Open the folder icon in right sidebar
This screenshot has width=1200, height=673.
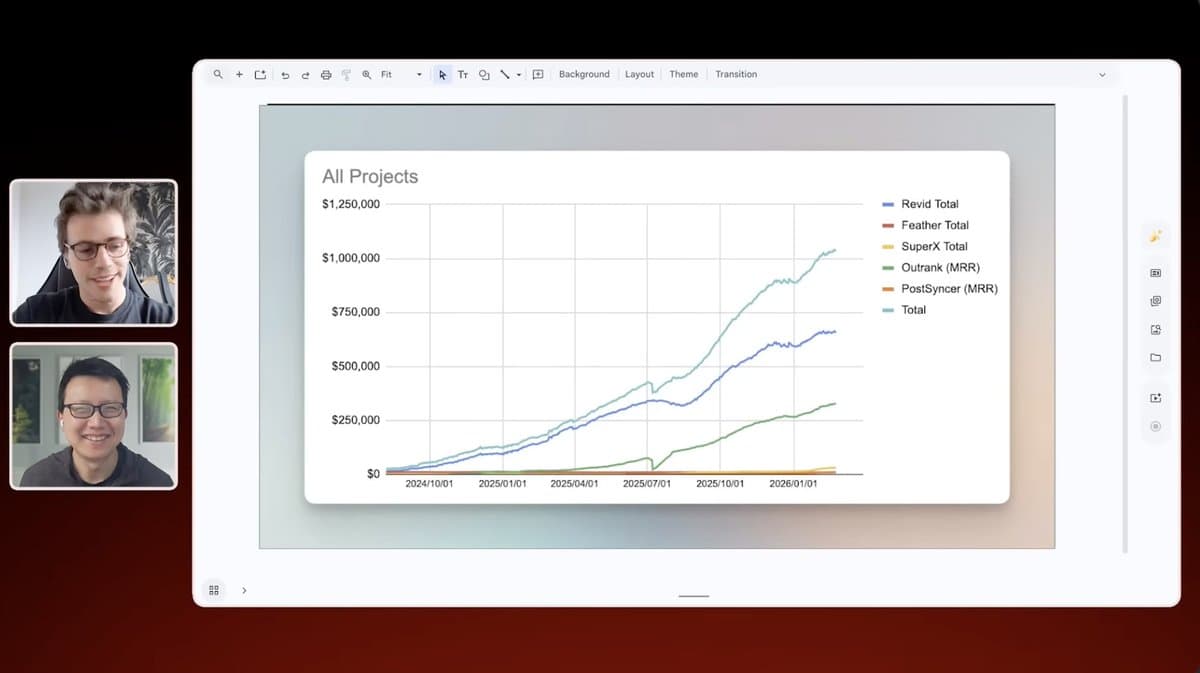click(1155, 357)
